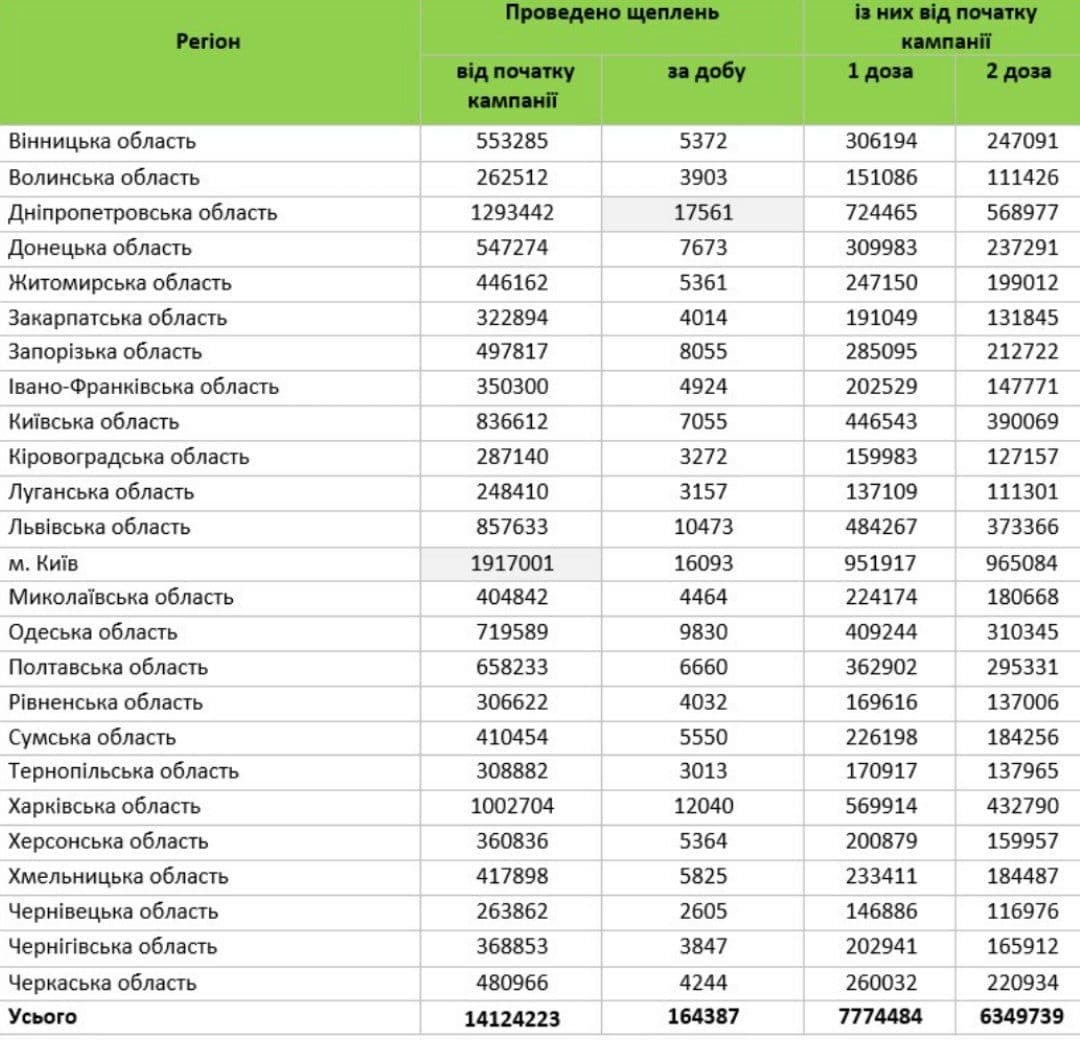Select the "1 доза" column header
This screenshot has width=1080, height=1053.
point(880,72)
